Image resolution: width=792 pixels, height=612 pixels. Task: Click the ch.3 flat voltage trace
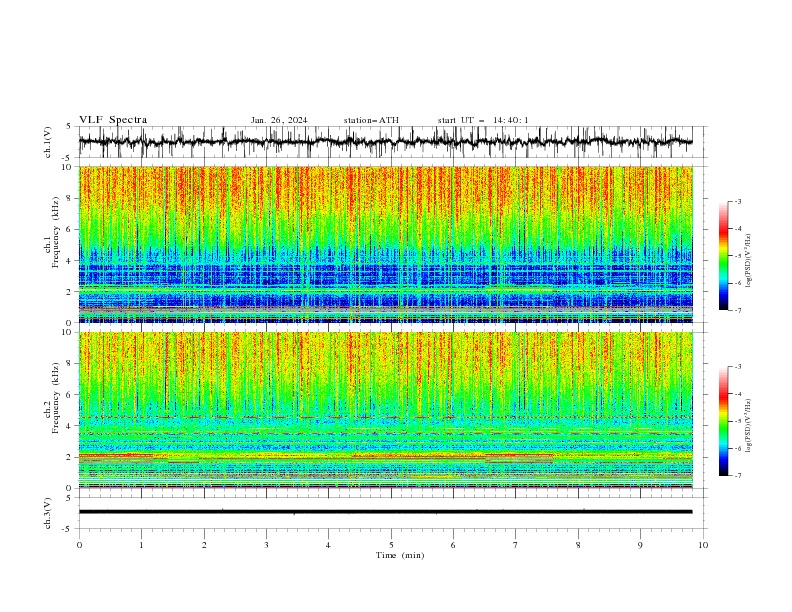coord(385,512)
